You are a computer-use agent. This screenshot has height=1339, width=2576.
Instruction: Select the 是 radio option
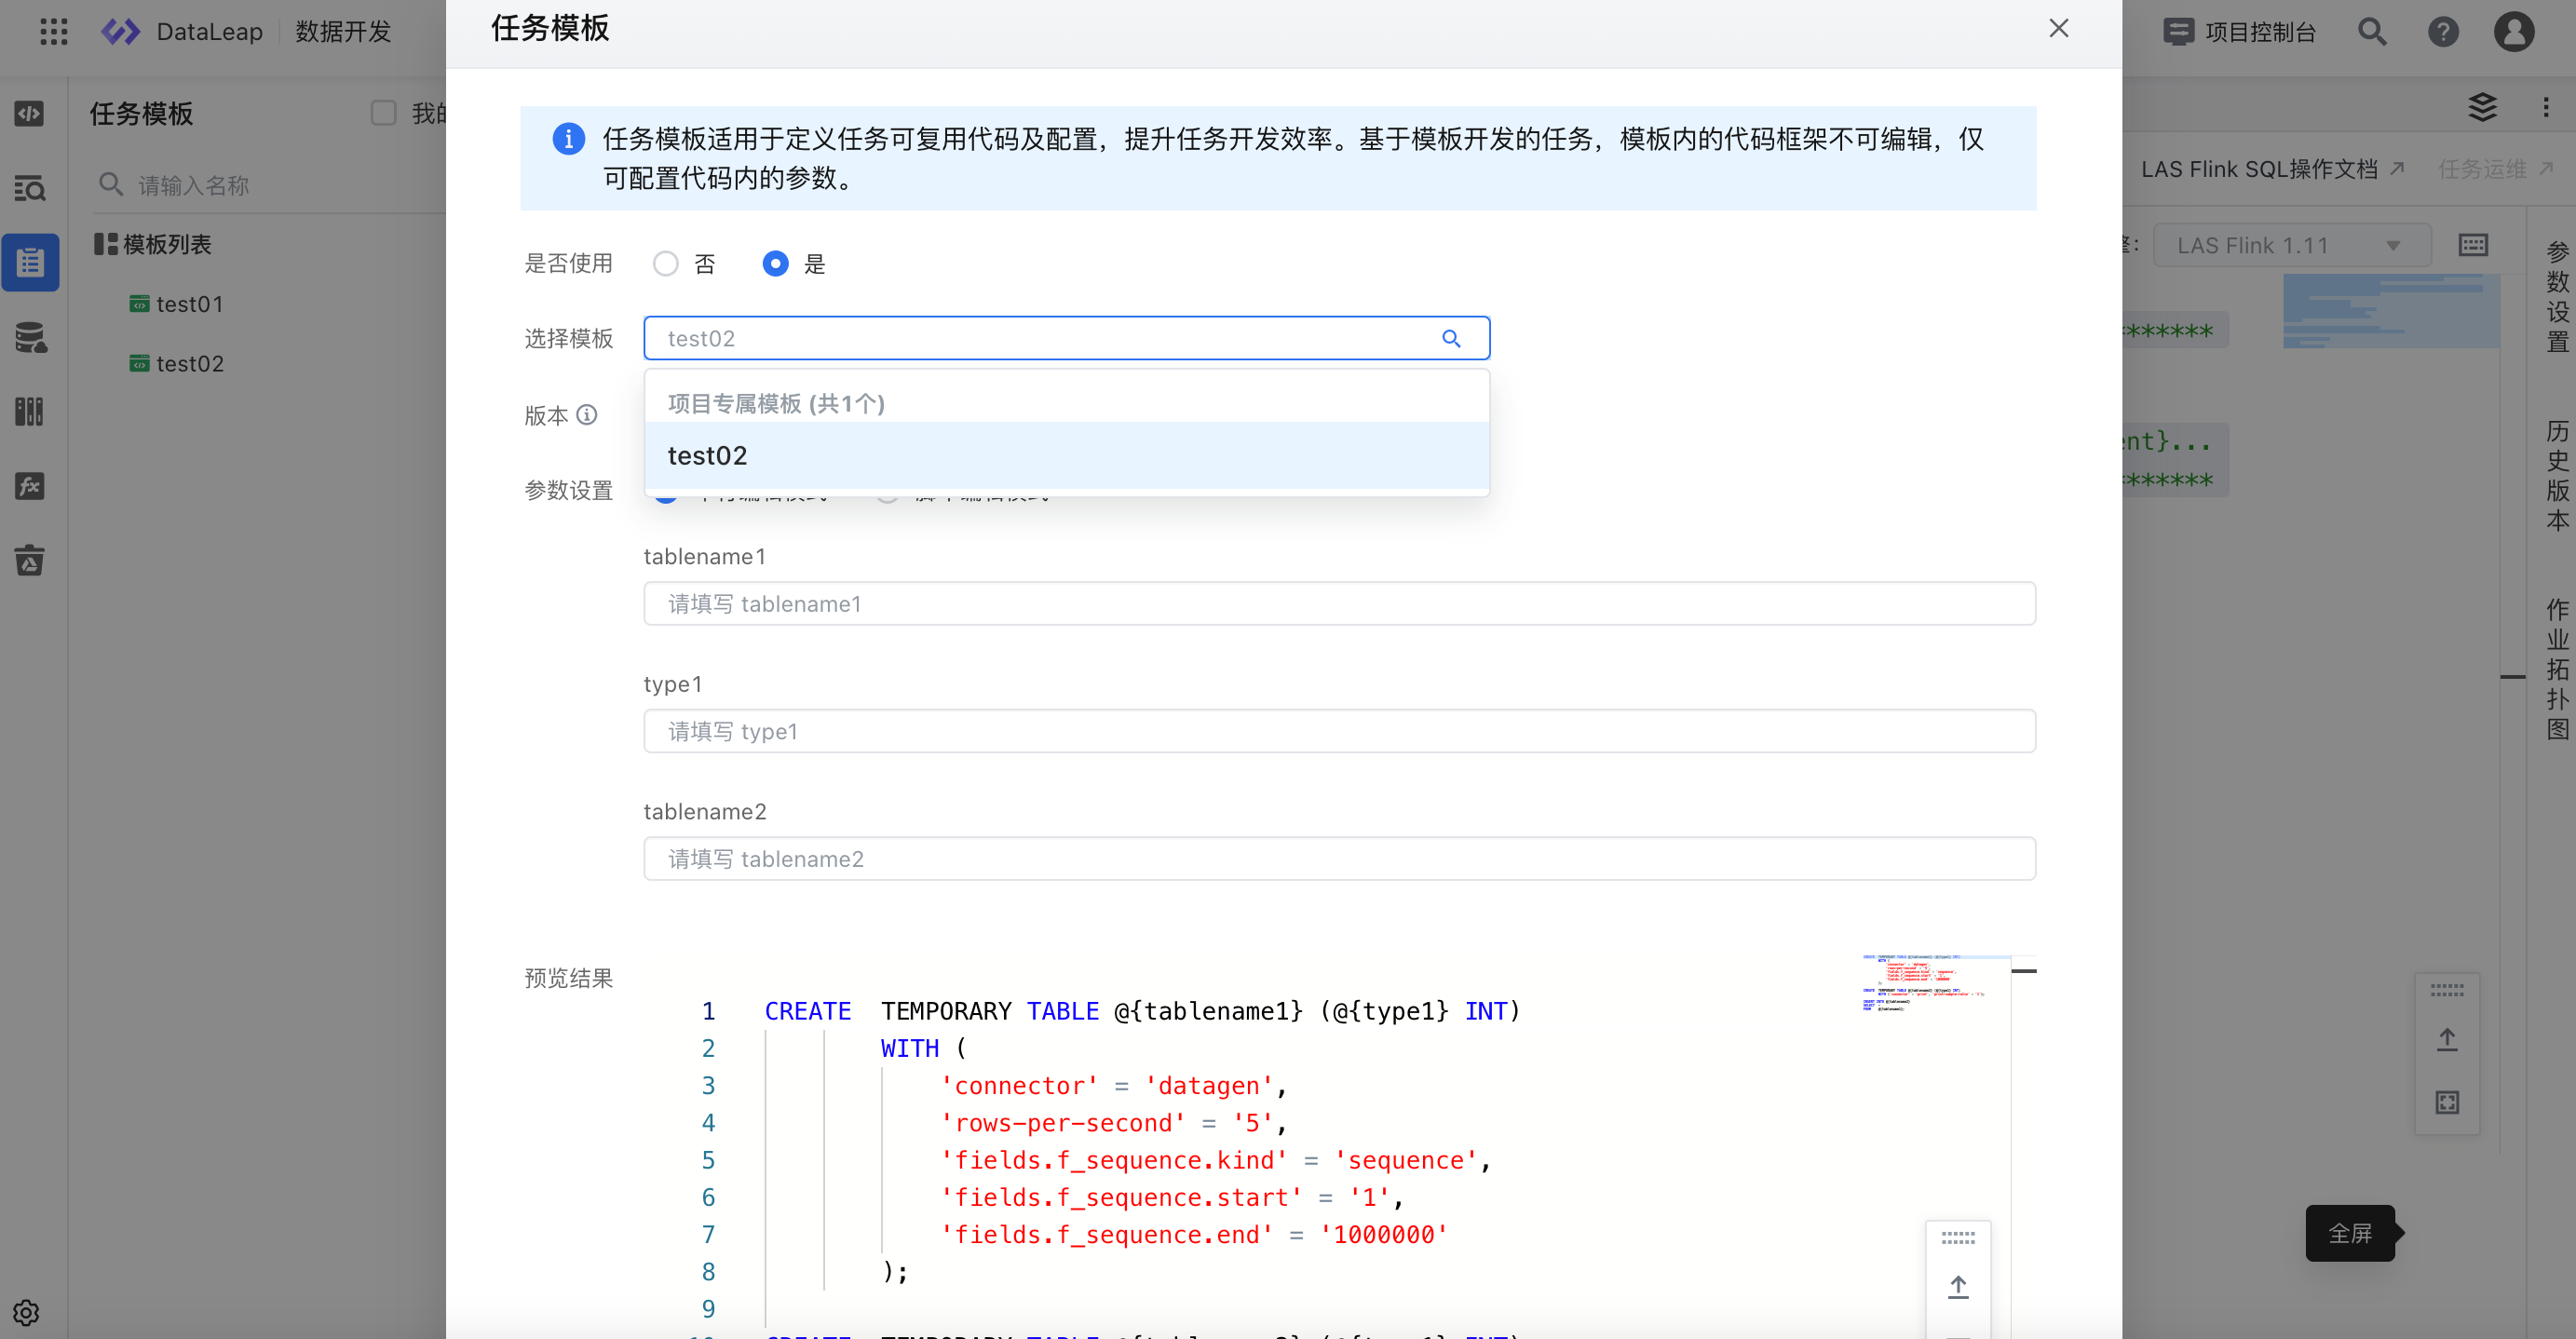click(775, 263)
